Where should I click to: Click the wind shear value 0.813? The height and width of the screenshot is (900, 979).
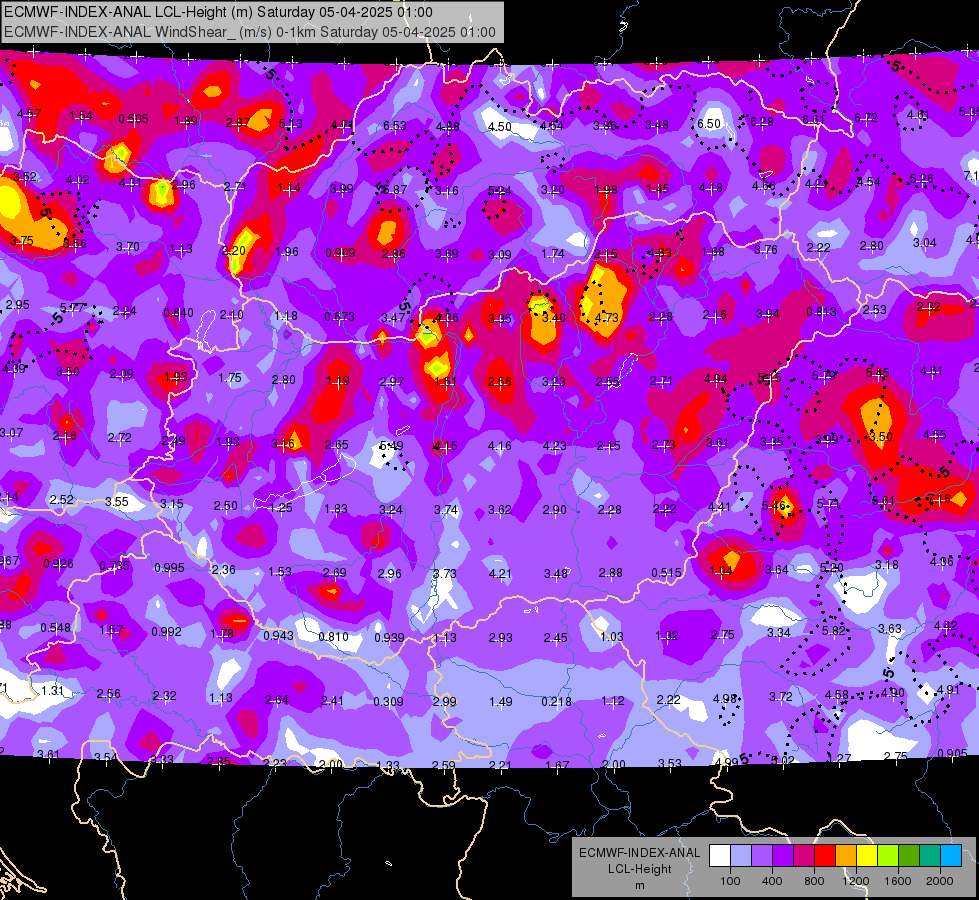pos(822,312)
